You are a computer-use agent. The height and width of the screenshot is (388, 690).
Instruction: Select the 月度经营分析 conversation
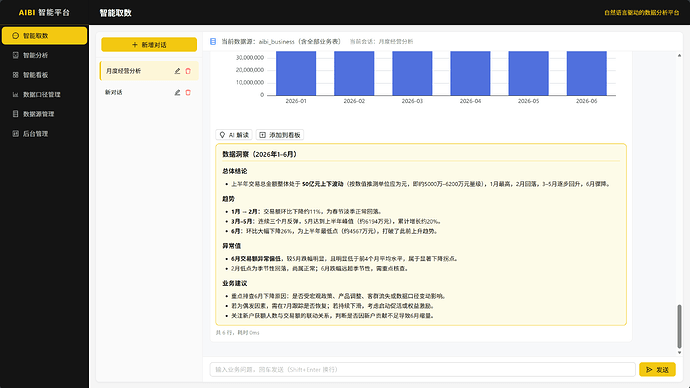149,71
